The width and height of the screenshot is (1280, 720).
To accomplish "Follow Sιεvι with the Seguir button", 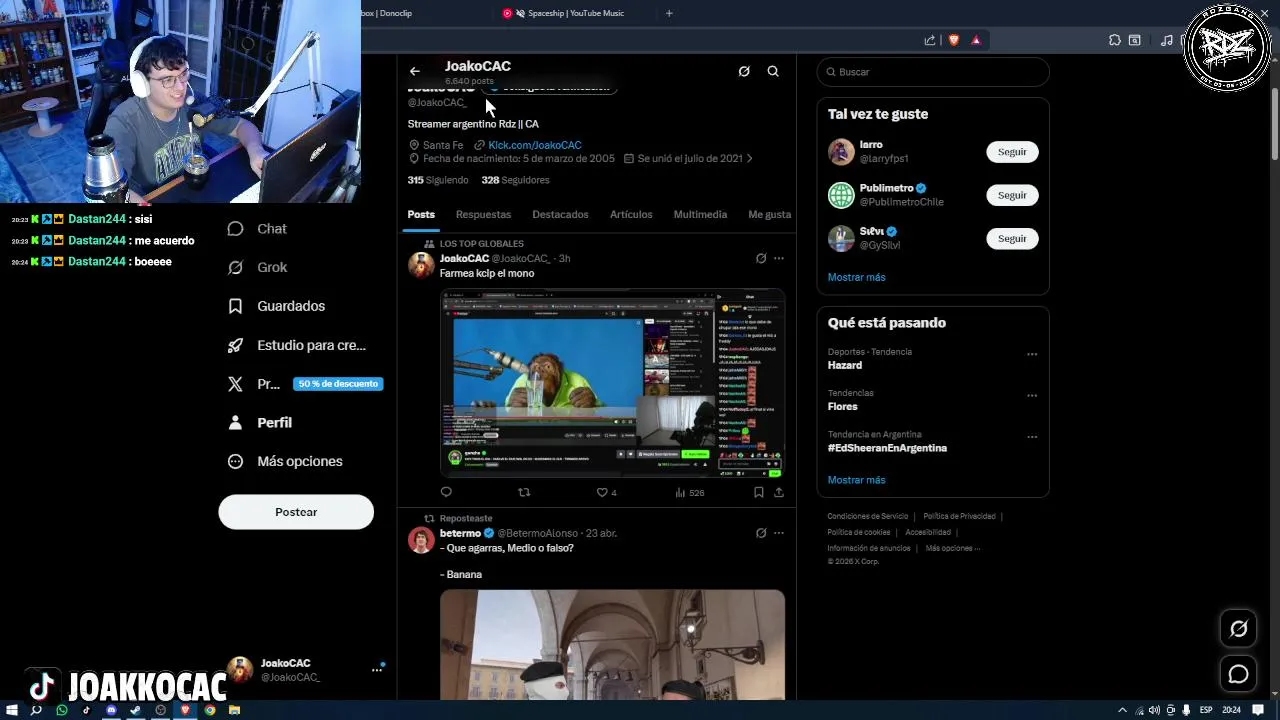I will click(x=1012, y=238).
